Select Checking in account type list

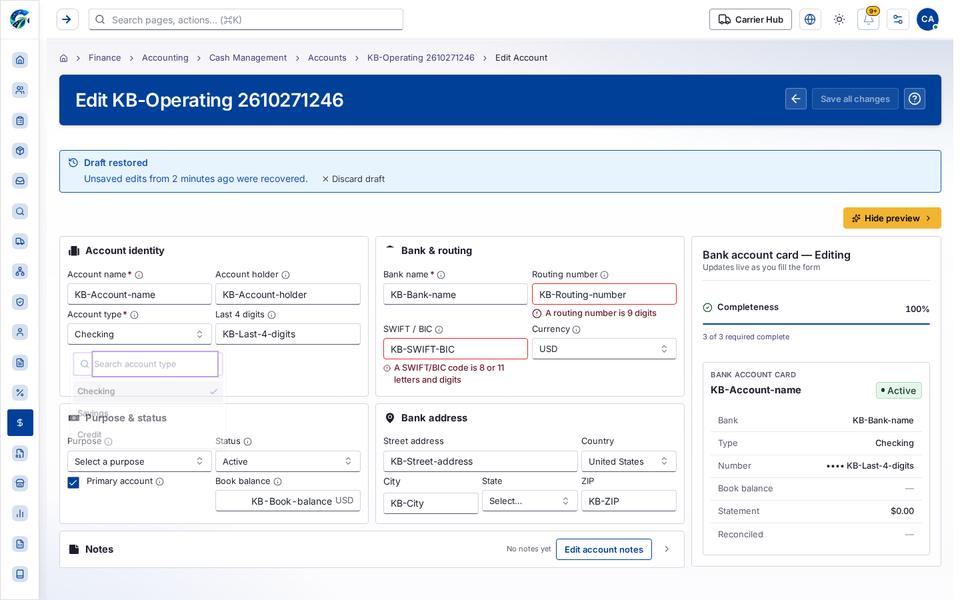point(147,391)
